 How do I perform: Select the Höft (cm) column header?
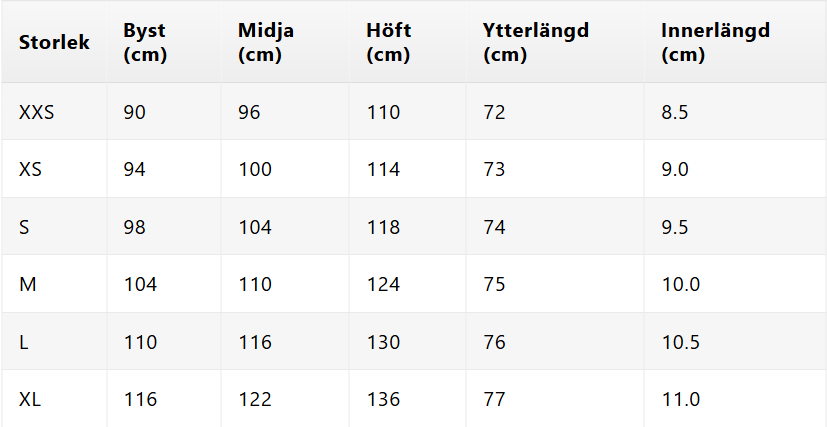coord(388,42)
